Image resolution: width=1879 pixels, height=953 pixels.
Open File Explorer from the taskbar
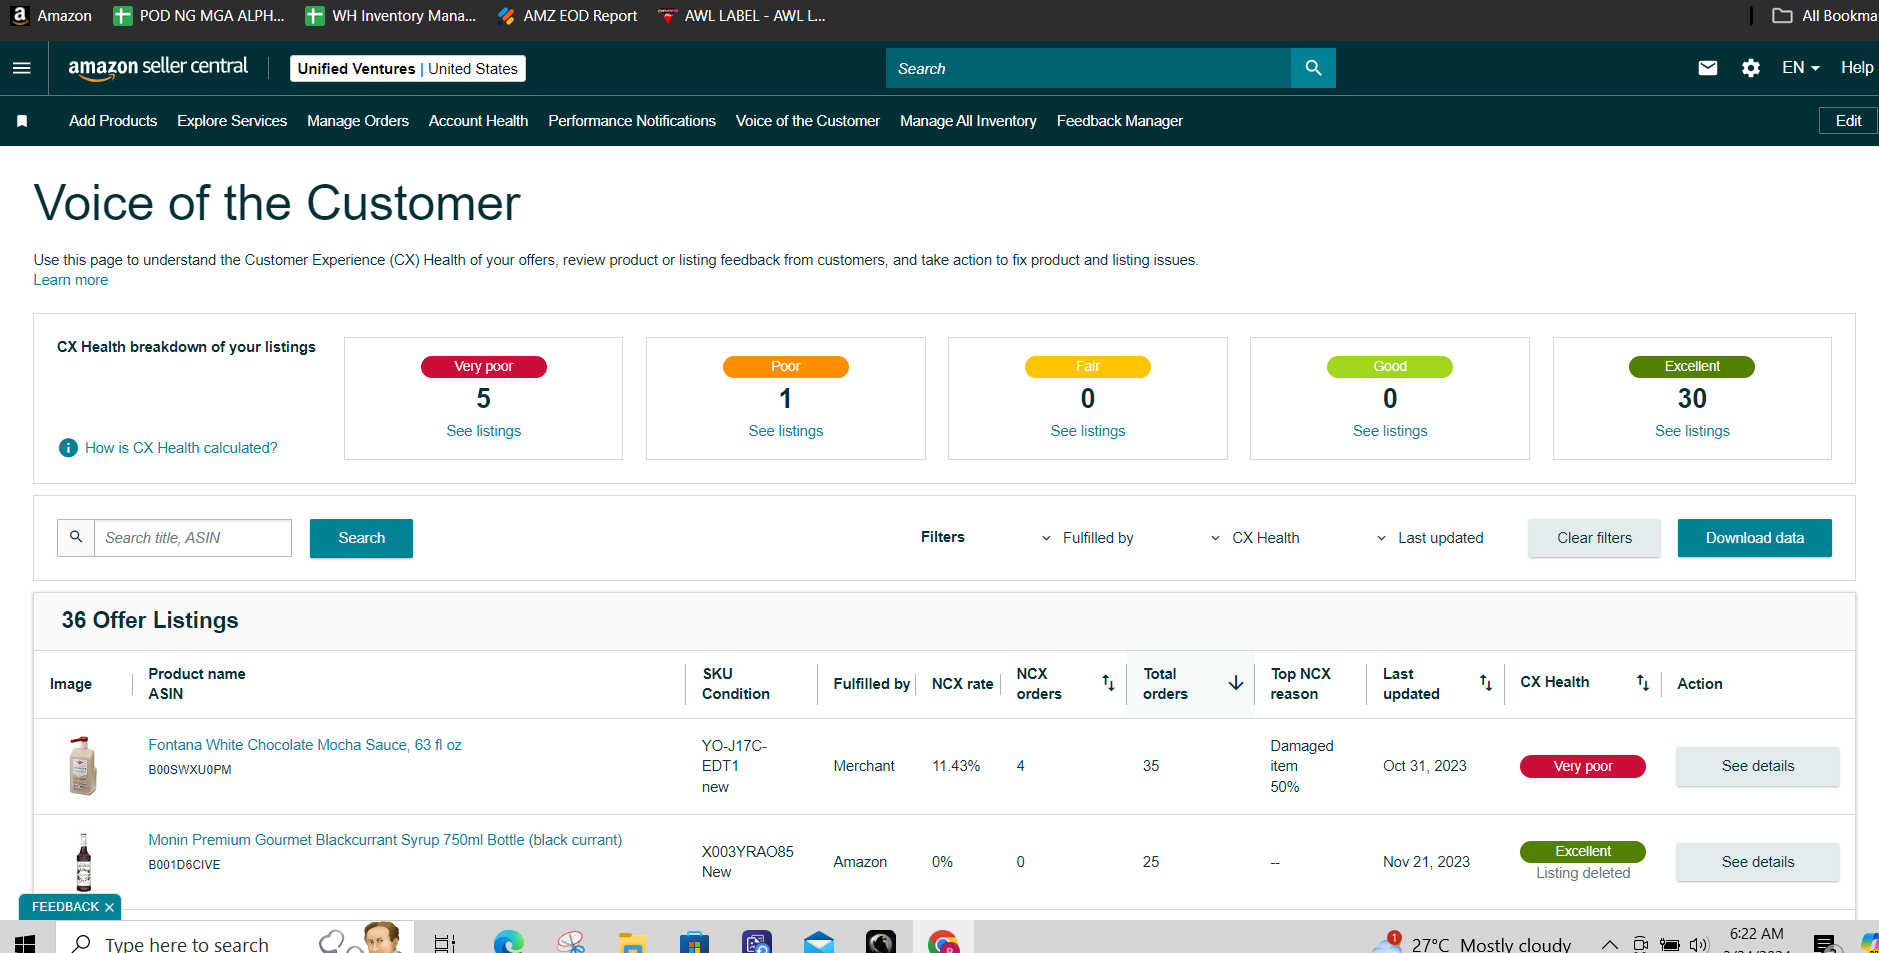click(x=632, y=943)
